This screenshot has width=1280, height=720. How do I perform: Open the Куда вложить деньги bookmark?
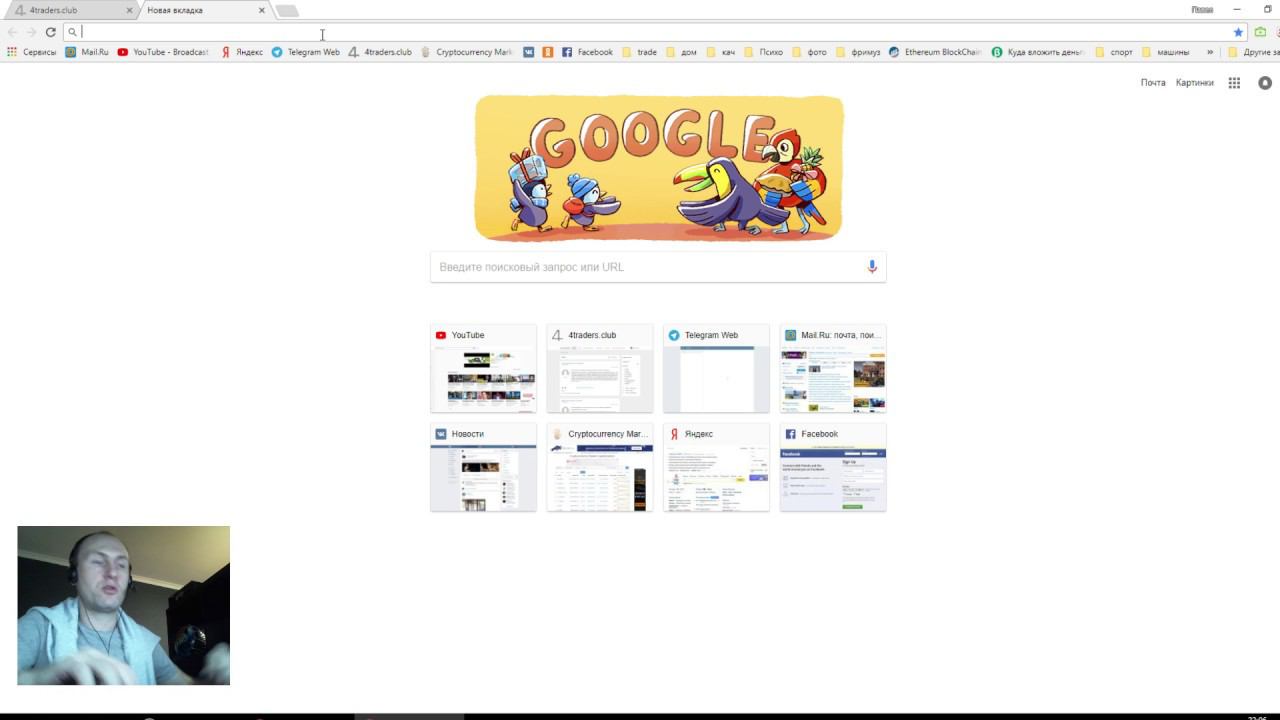(1038, 52)
